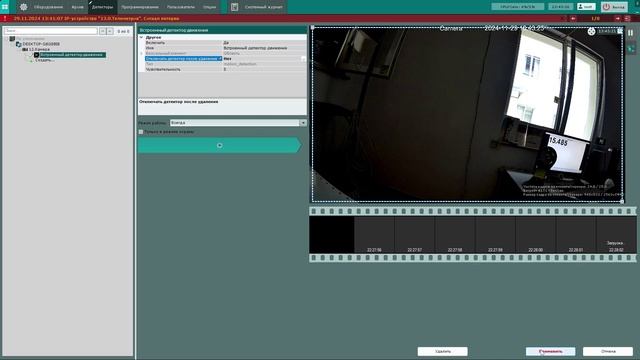Click the green arrow bar in detector panel
640x360 pixels.
(x=220, y=145)
